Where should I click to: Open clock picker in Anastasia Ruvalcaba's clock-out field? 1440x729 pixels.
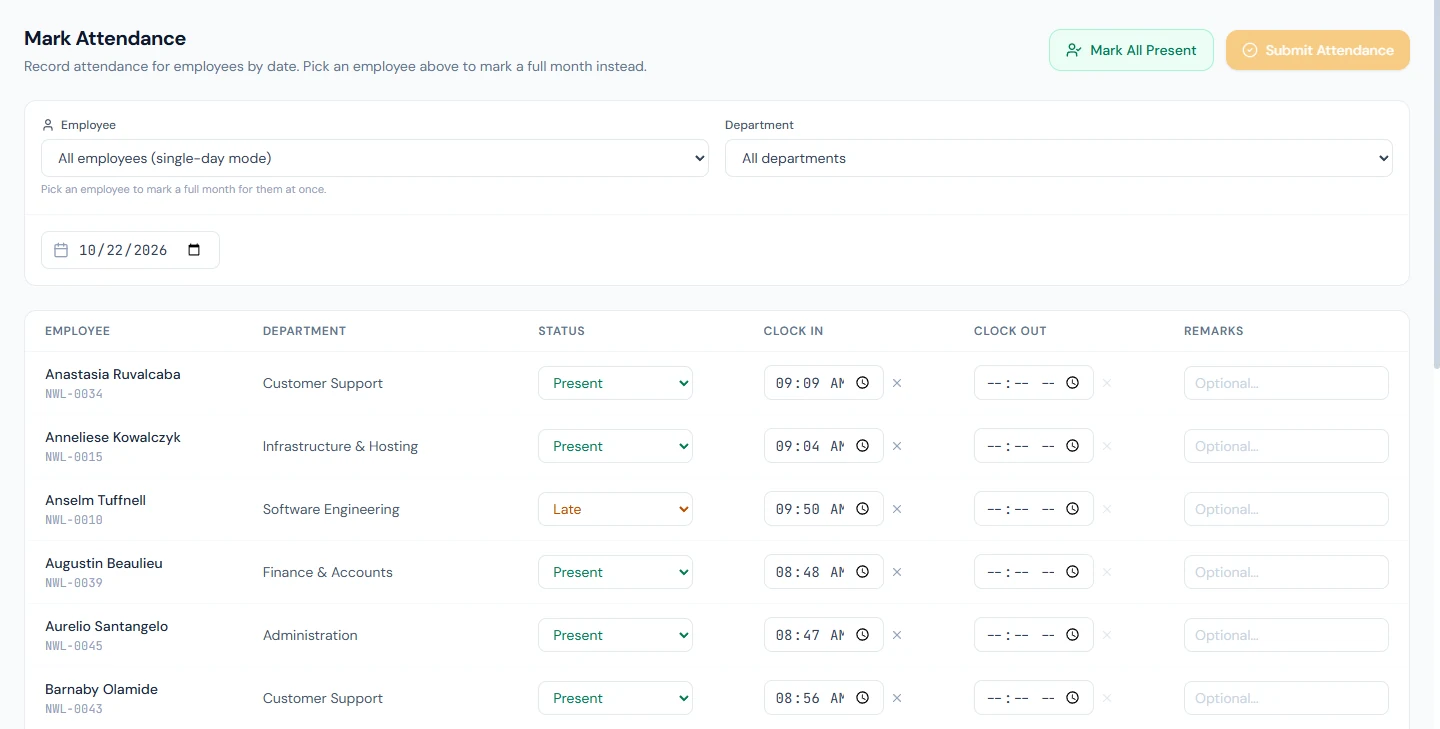1072,383
